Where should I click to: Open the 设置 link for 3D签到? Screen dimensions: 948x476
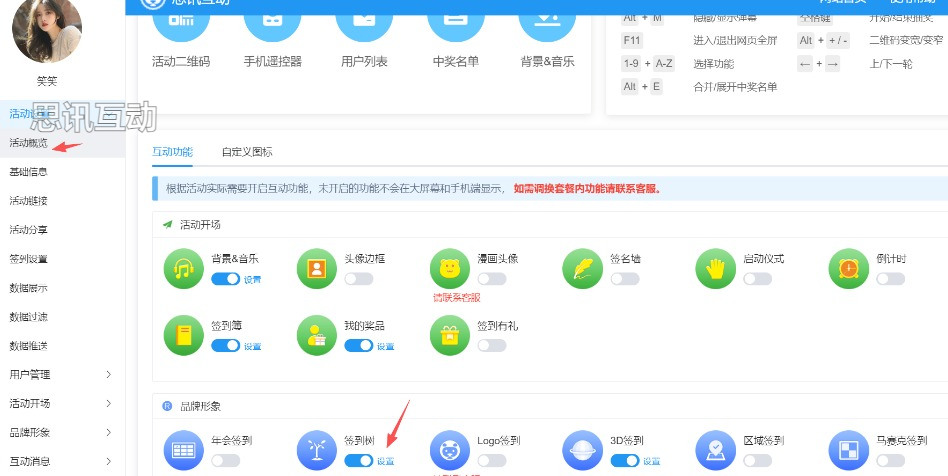[651, 462]
